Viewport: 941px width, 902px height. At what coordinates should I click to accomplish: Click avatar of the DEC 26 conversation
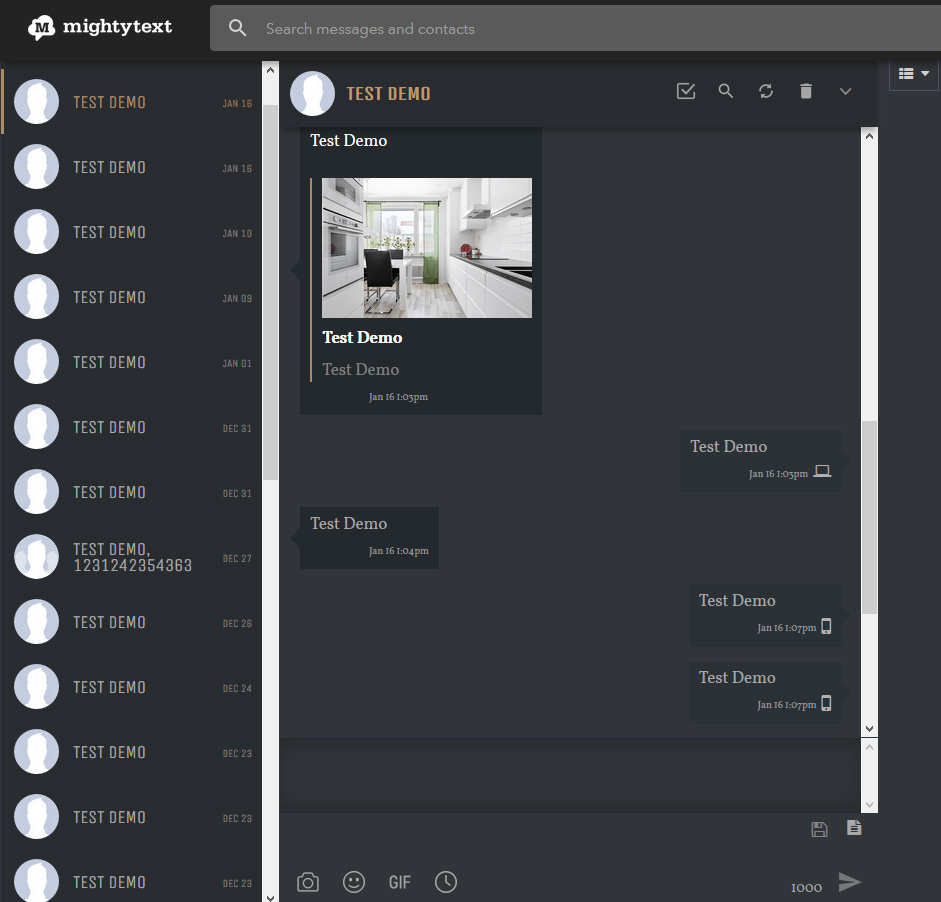tap(37, 622)
